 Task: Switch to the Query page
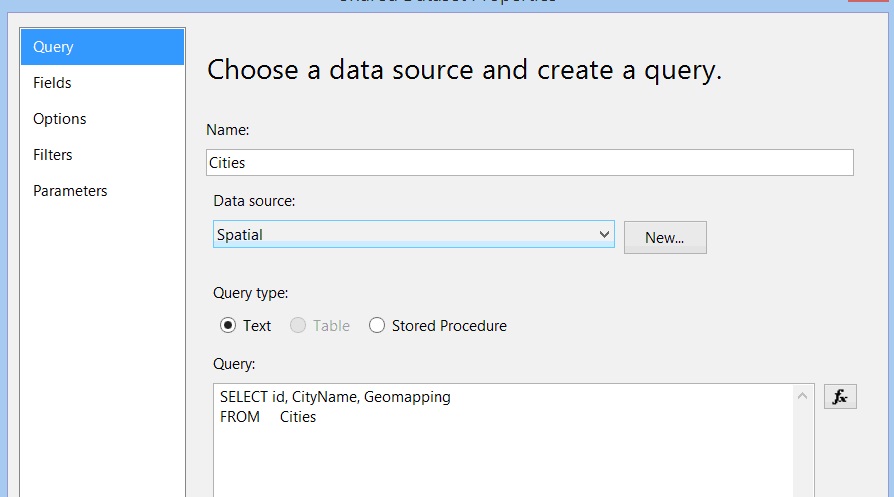102,47
